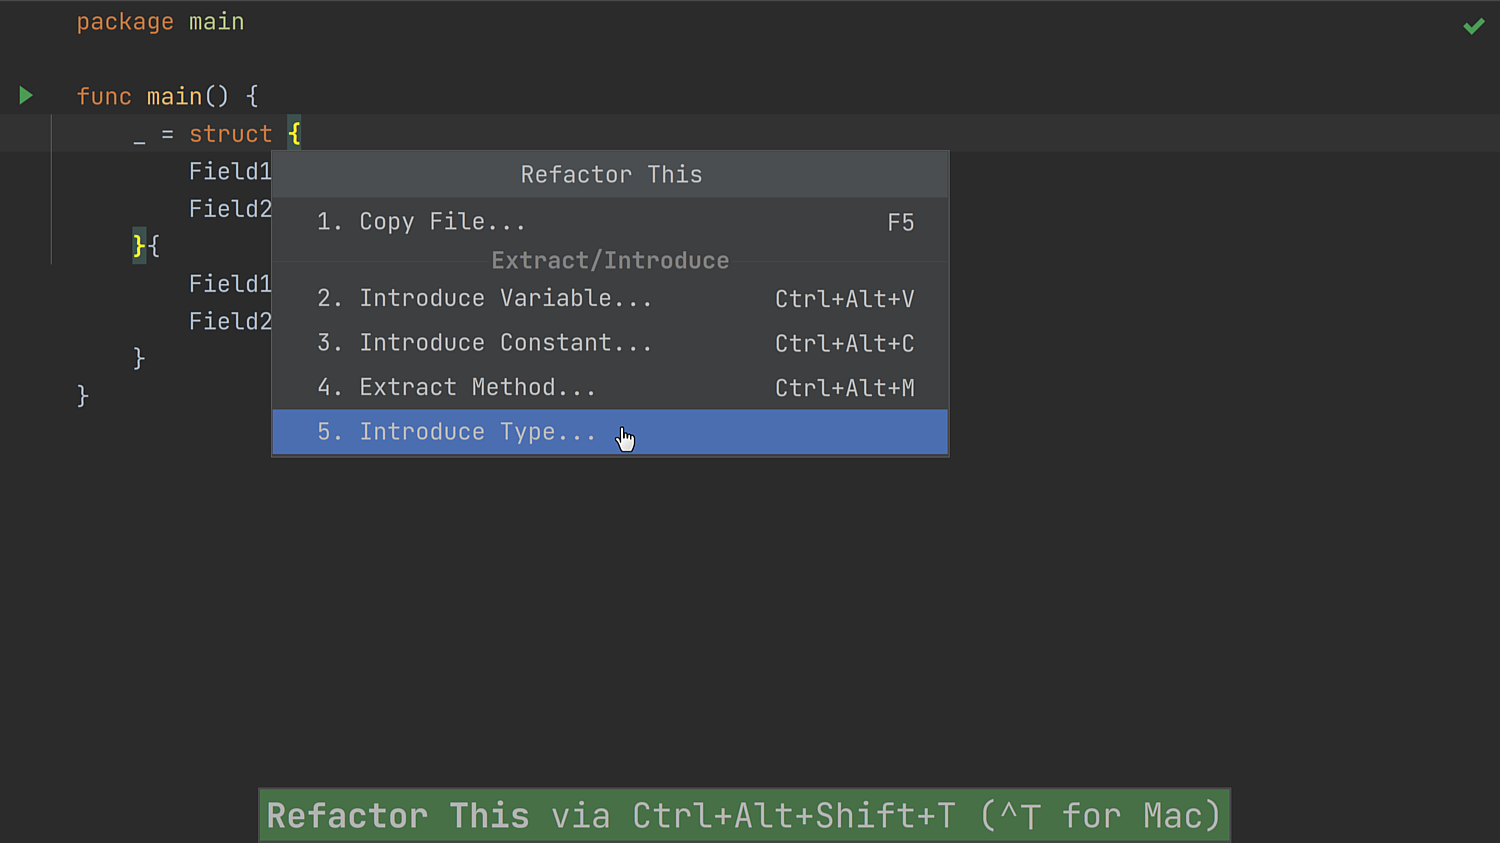This screenshot has height=843, width=1500.
Task: Click the highlighted opening brace after struct
Action: [294, 134]
